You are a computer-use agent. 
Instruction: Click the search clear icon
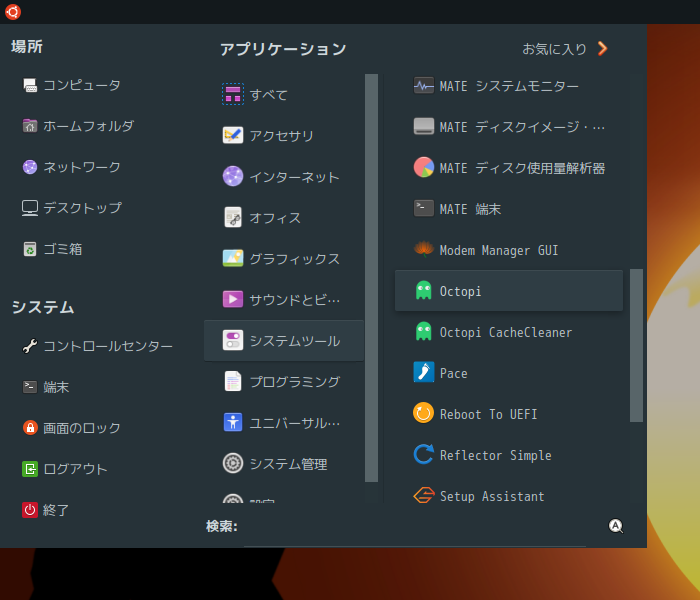[616, 526]
